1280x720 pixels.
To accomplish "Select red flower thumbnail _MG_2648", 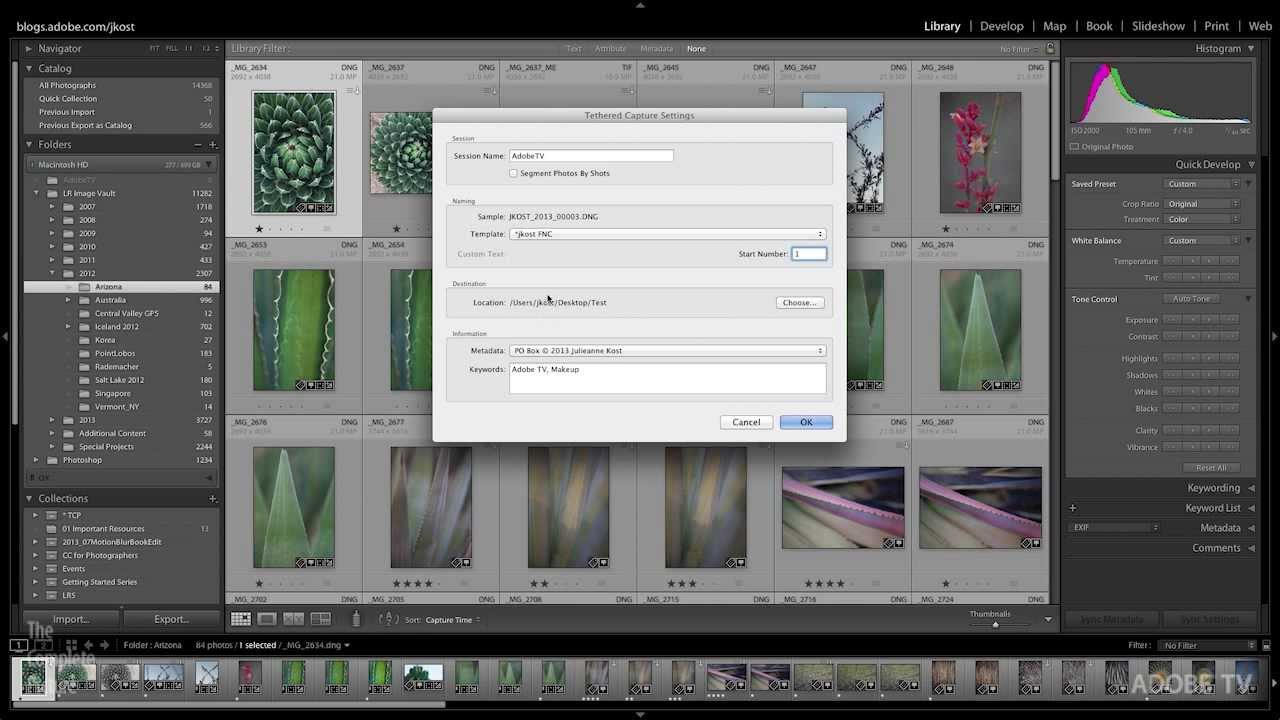I will point(980,153).
